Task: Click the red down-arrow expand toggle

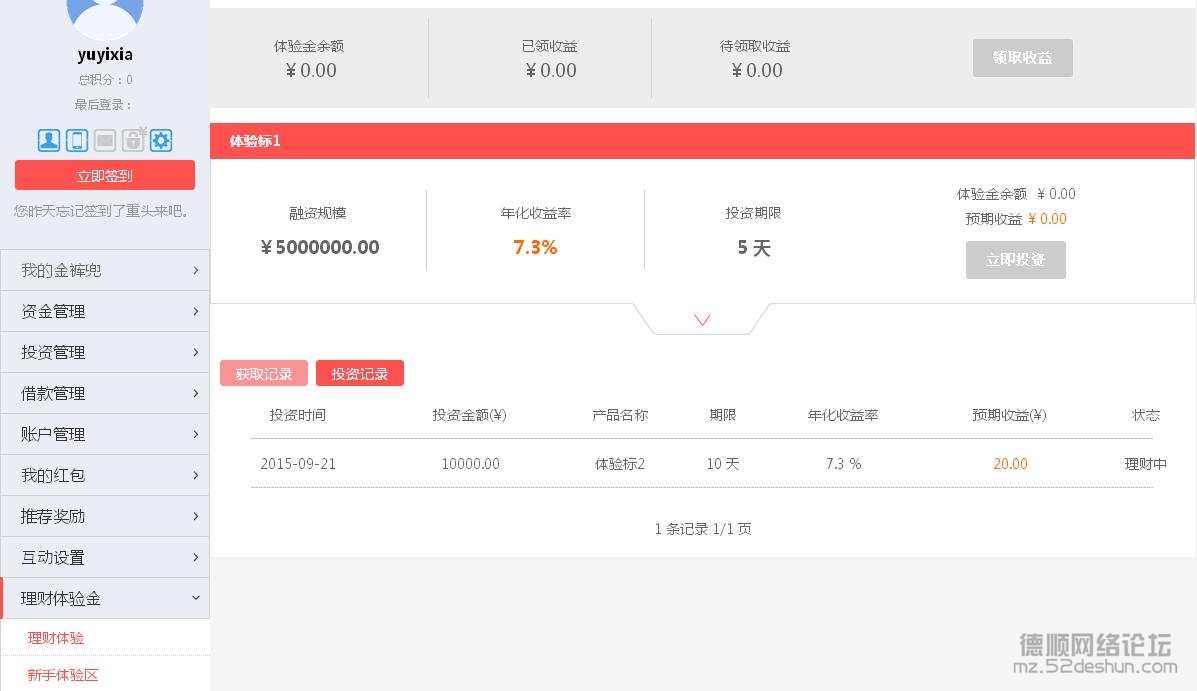Action: [x=702, y=320]
